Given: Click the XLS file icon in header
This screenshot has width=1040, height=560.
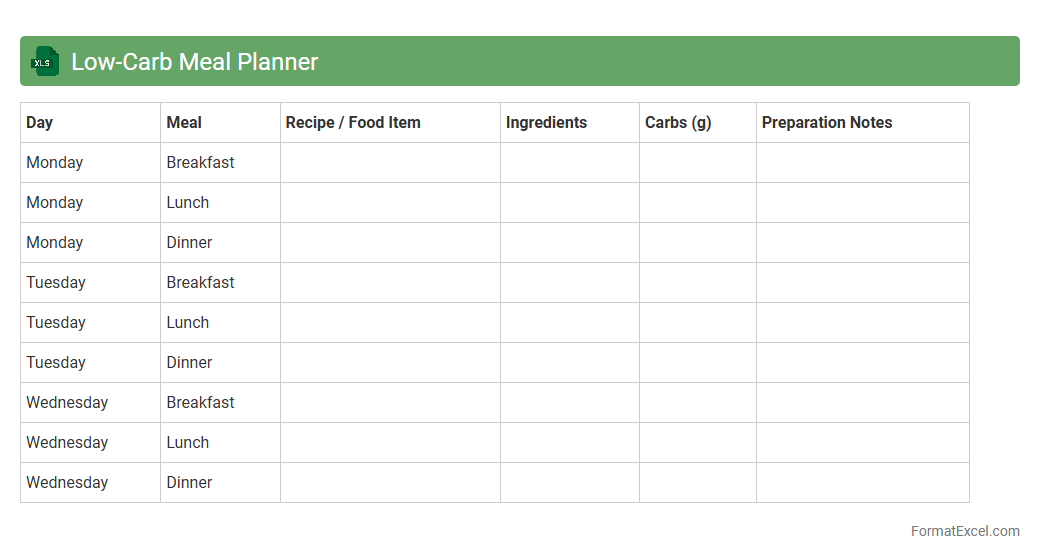Looking at the screenshot, I should [x=45, y=61].
